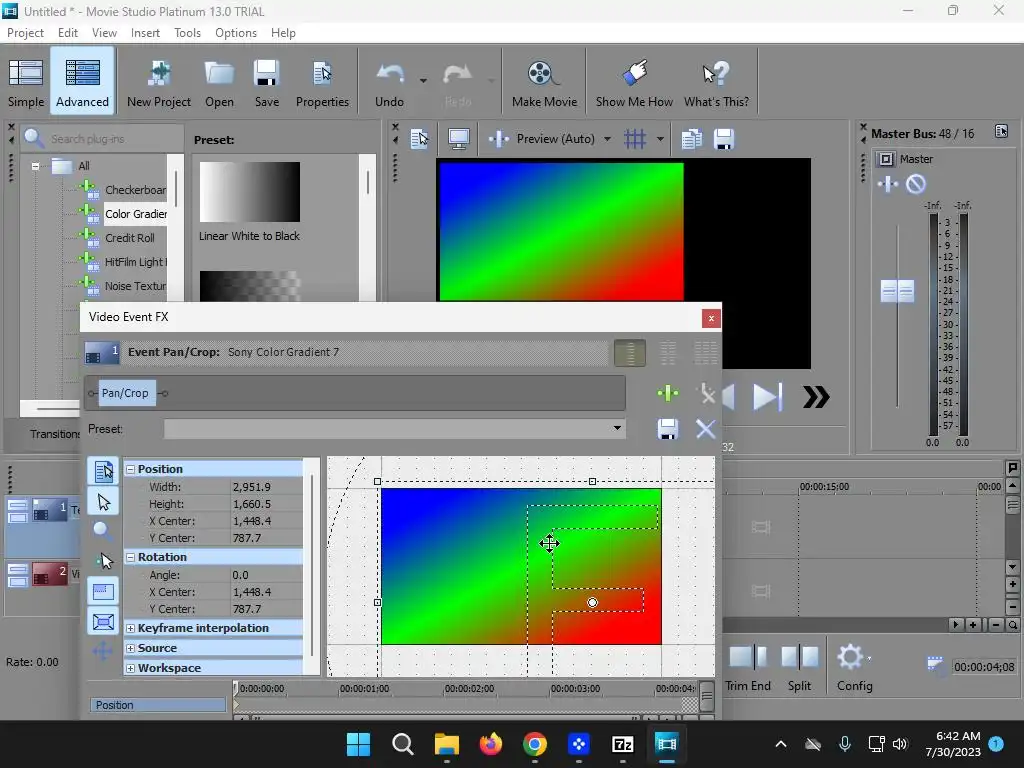Open Google Chrome from the taskbar
Screen dimensions: 1024x768
click(x=535, y=744)
